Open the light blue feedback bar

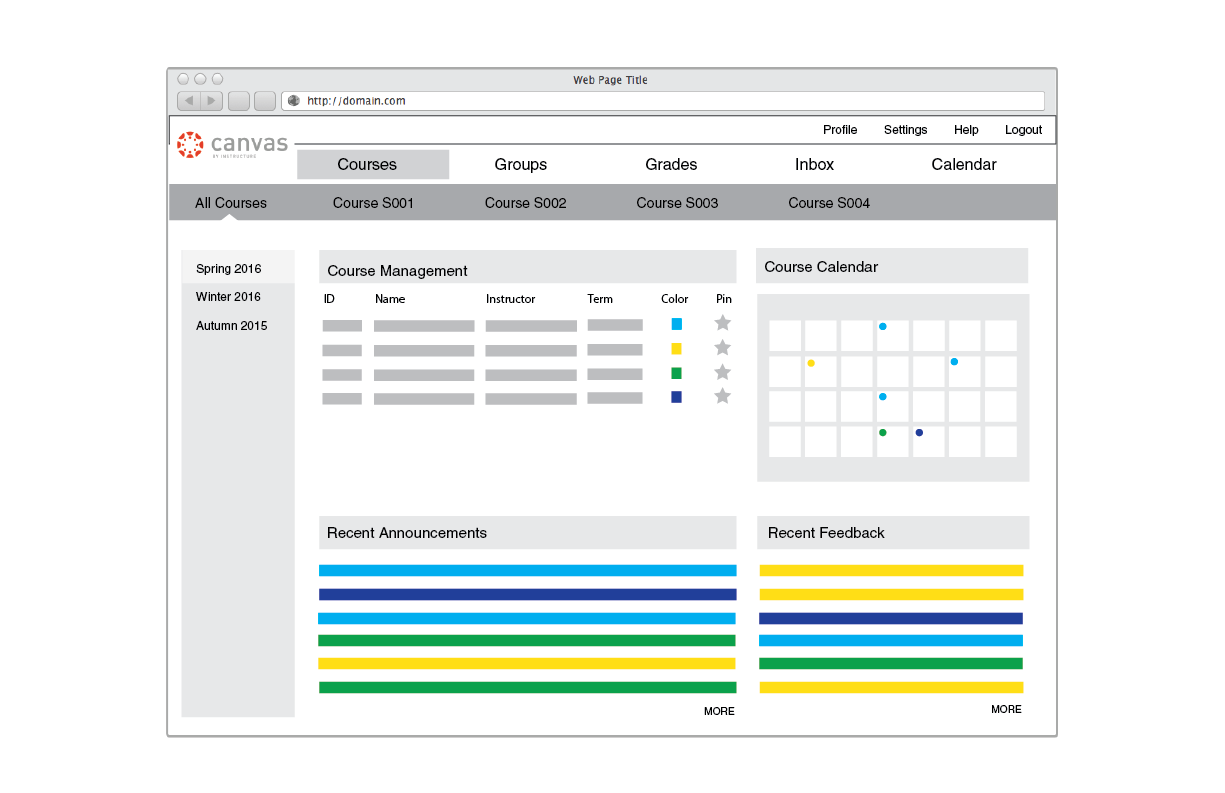pos(891,640)
